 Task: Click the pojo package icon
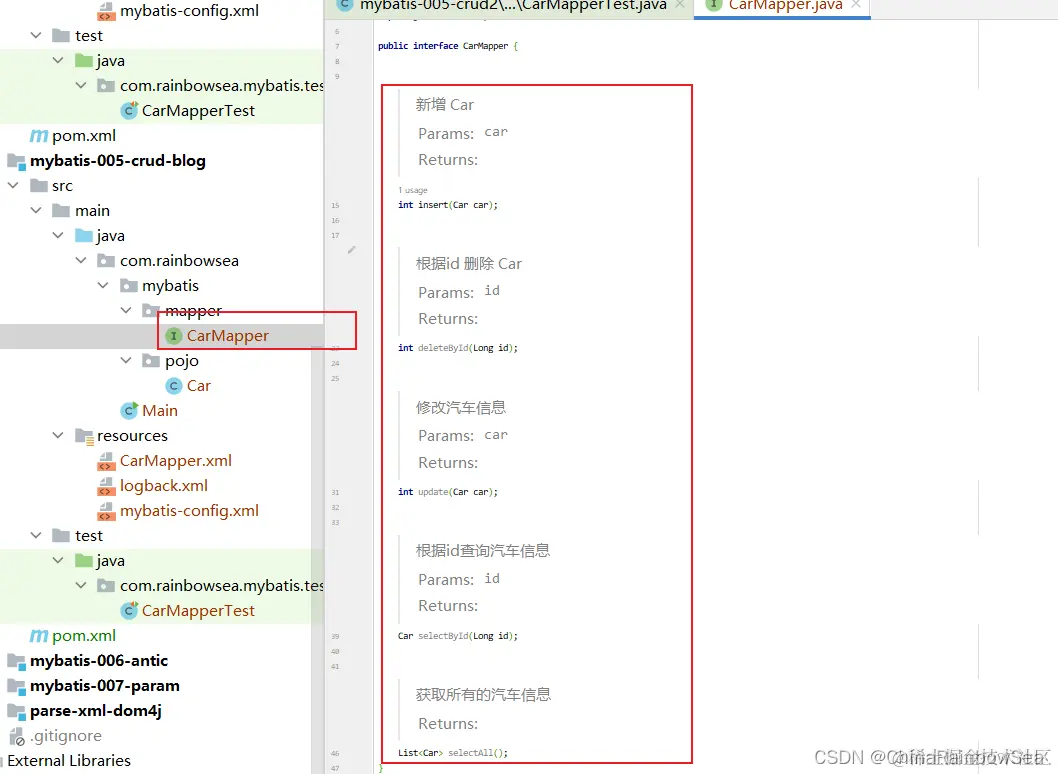point(150,360)
